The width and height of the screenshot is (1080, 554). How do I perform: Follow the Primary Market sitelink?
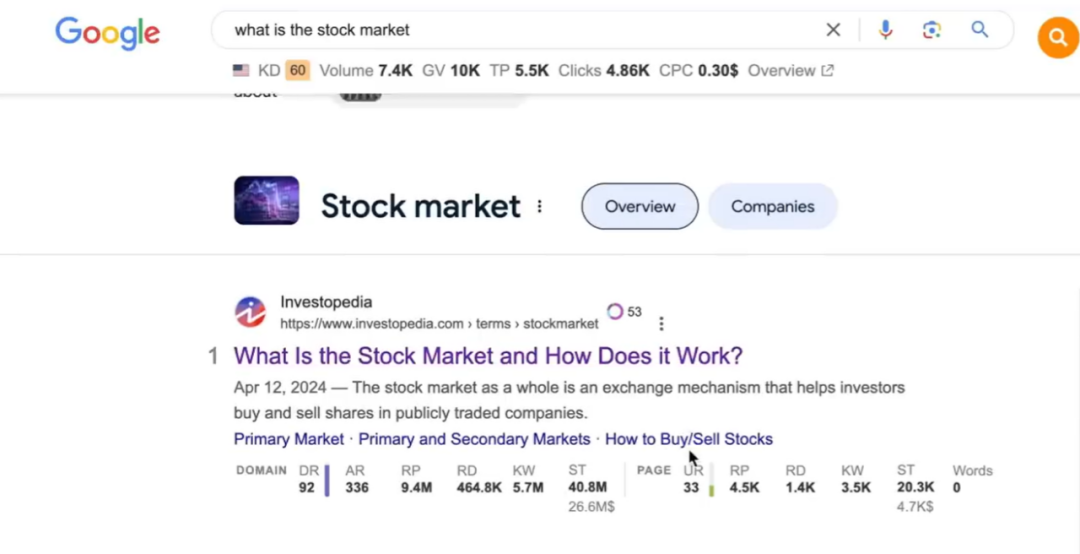tap(288, 439)
